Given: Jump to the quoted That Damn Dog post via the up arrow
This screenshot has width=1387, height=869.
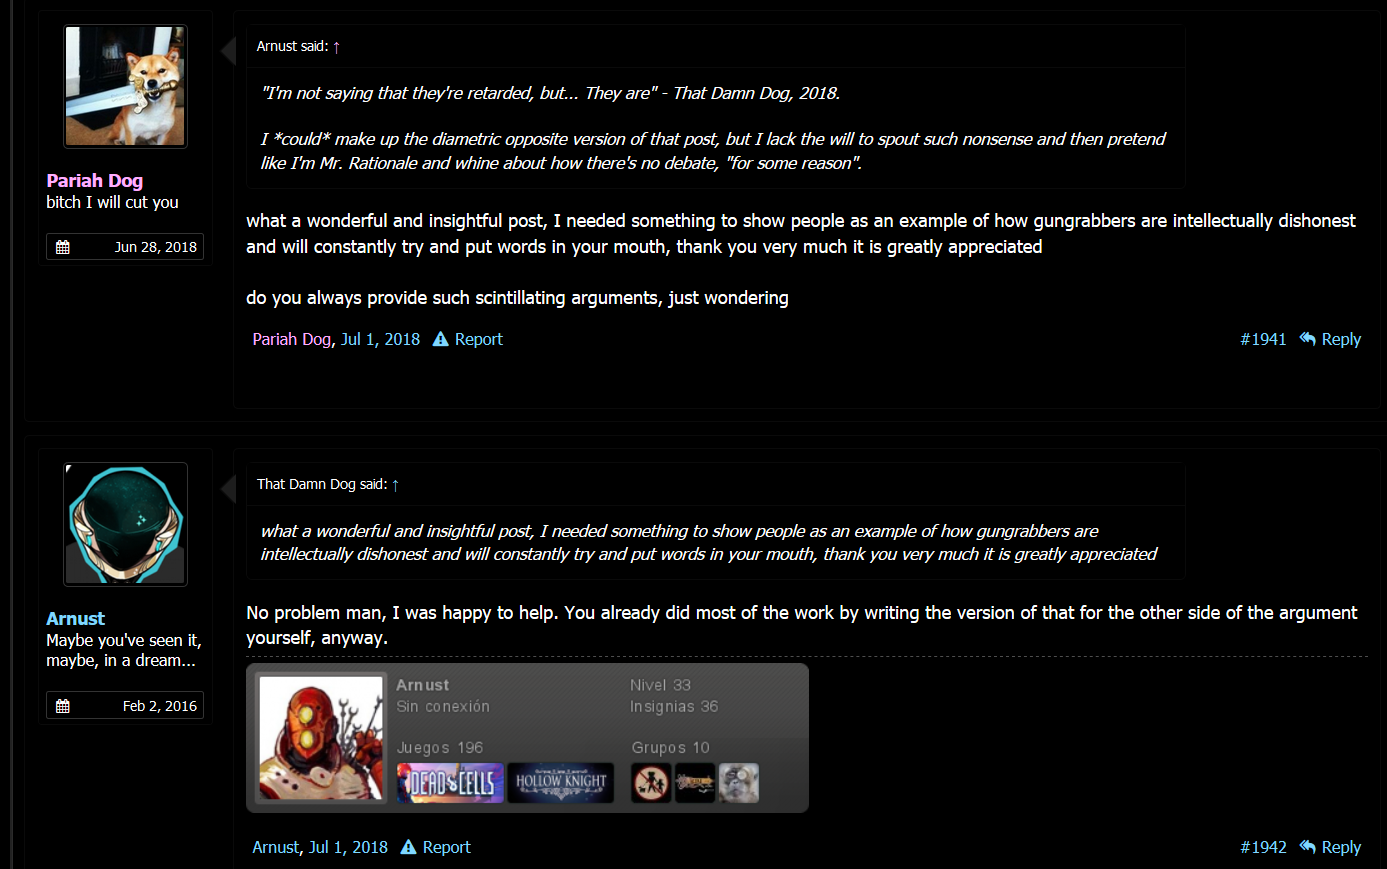Looking at the screenshot, I should [x=395, y=485].
